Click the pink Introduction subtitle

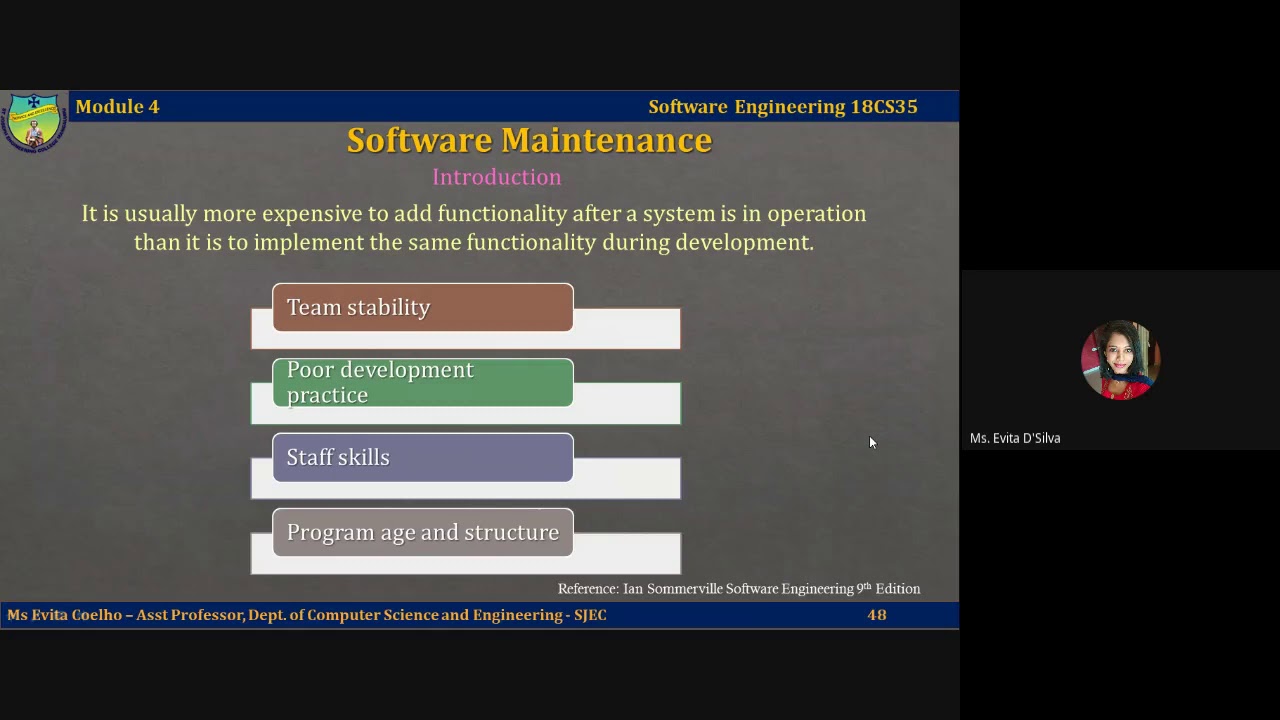pos(496,177)
